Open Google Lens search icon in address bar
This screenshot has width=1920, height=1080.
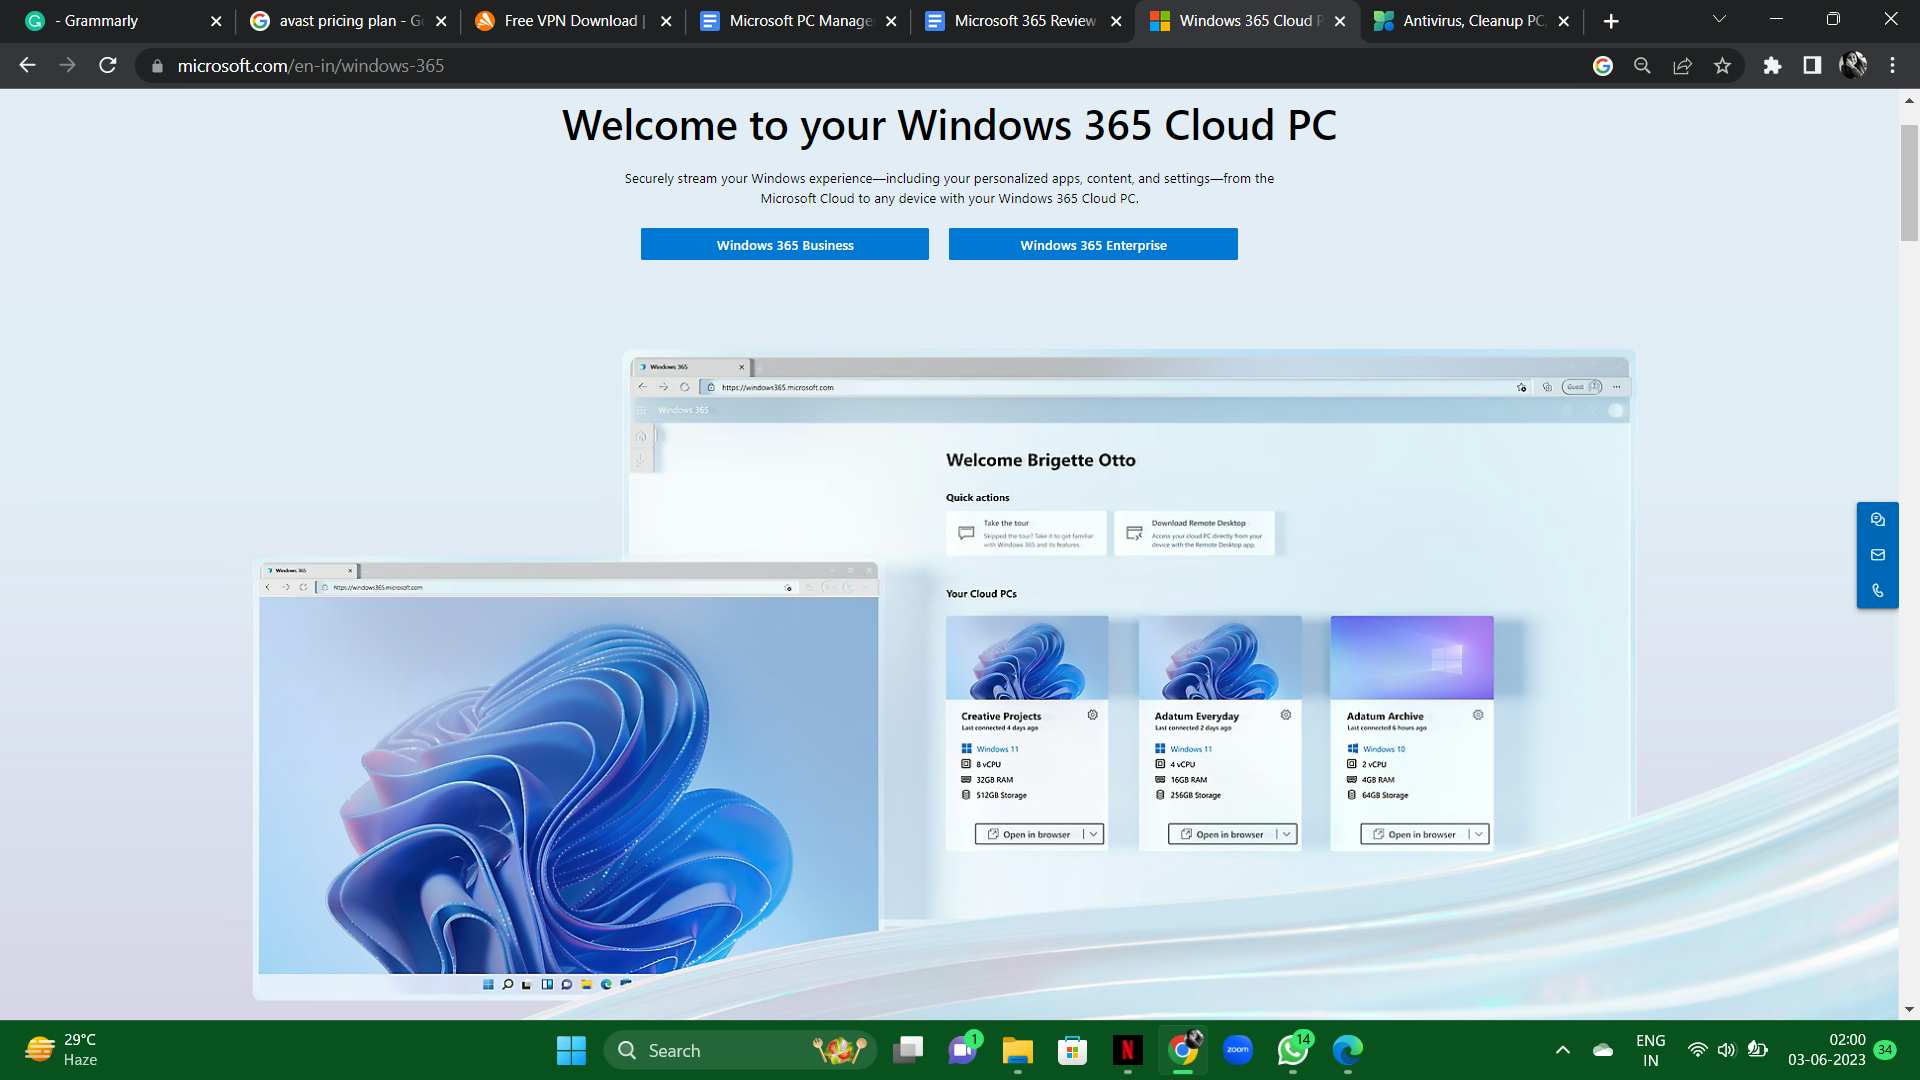point(1602,65)
